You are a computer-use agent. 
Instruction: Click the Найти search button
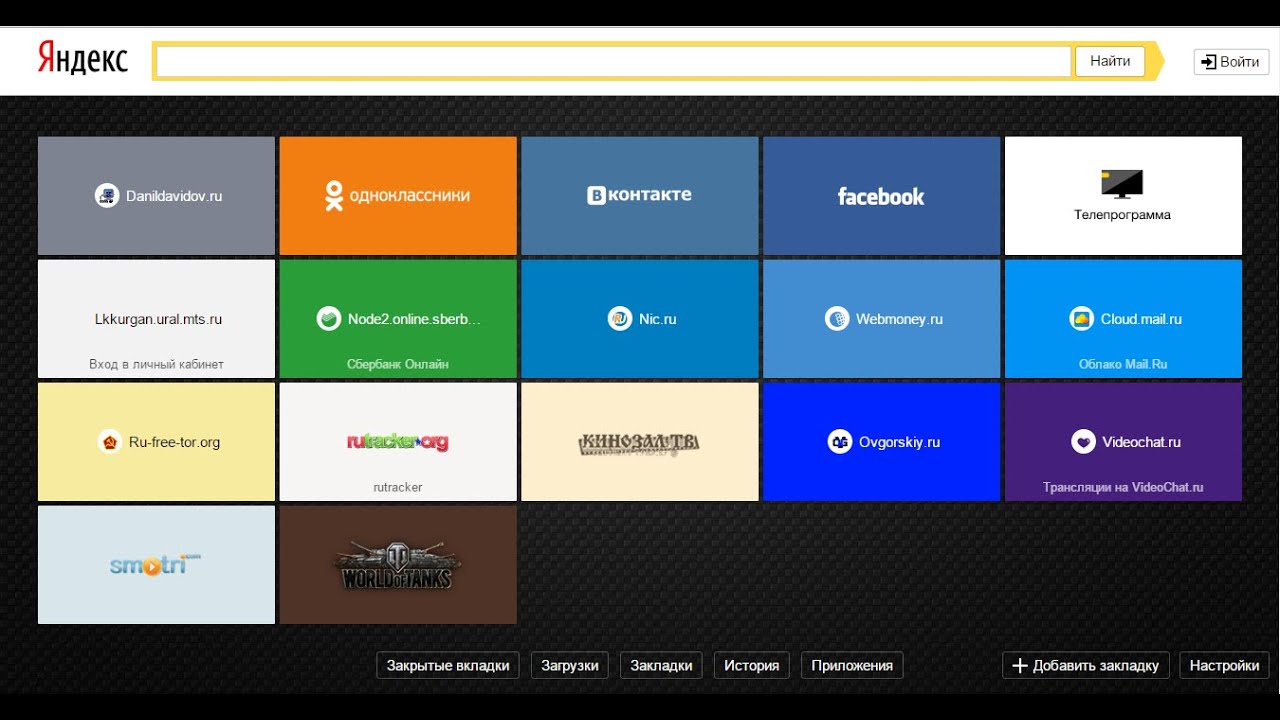click(1110, 61)
